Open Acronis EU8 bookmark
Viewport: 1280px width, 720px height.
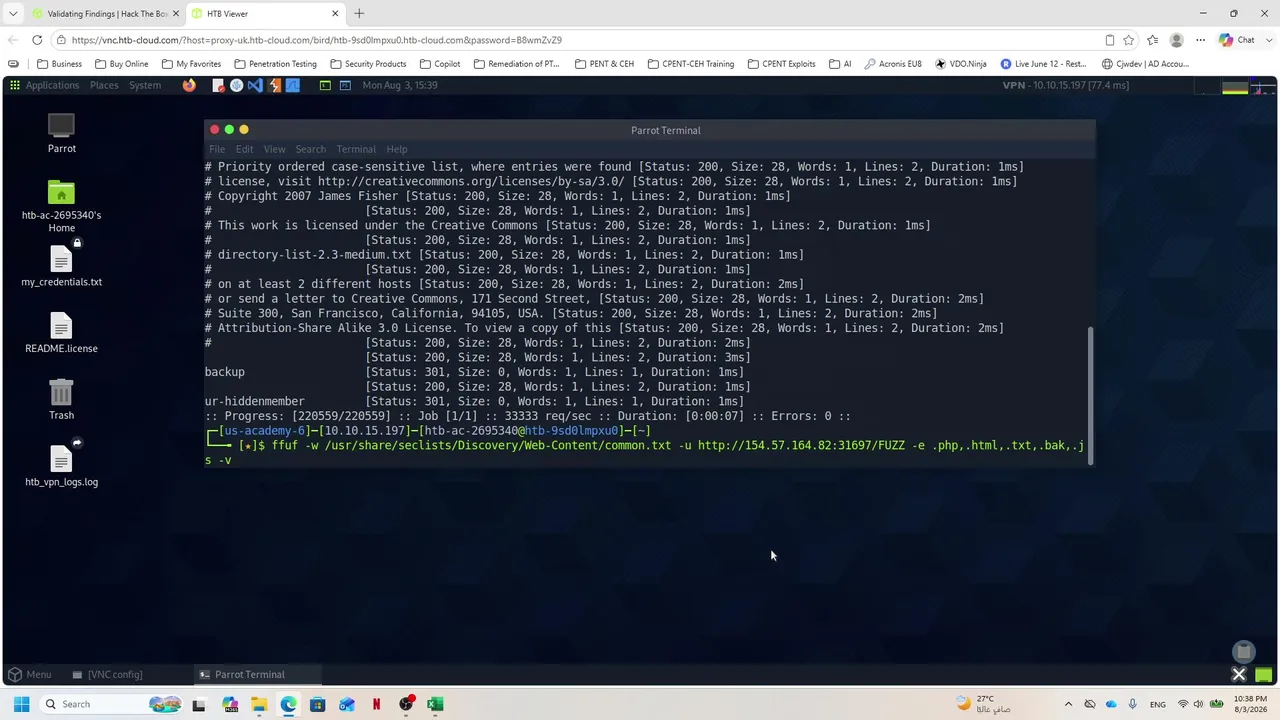click(x=893, y=64)
